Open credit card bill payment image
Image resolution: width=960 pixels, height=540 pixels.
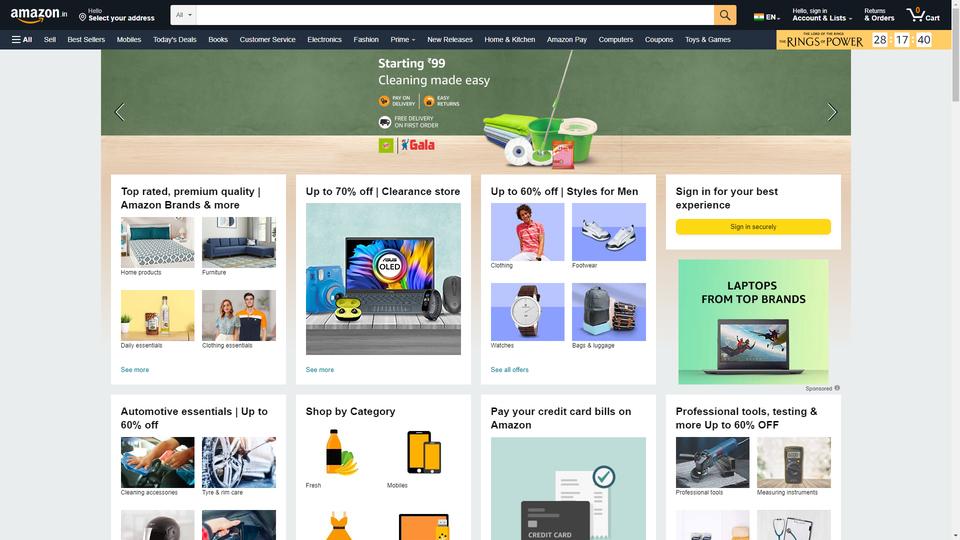click(568, 489)
